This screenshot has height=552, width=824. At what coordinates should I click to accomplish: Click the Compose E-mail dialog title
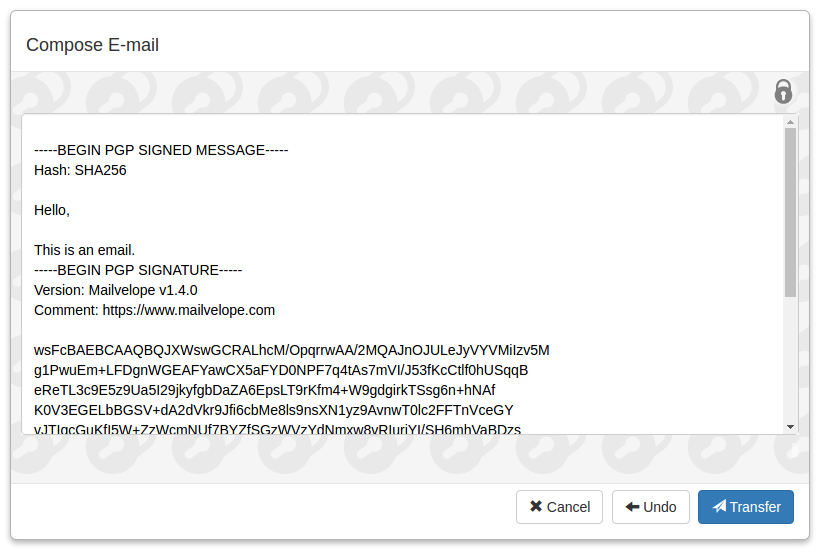[92, 45]
